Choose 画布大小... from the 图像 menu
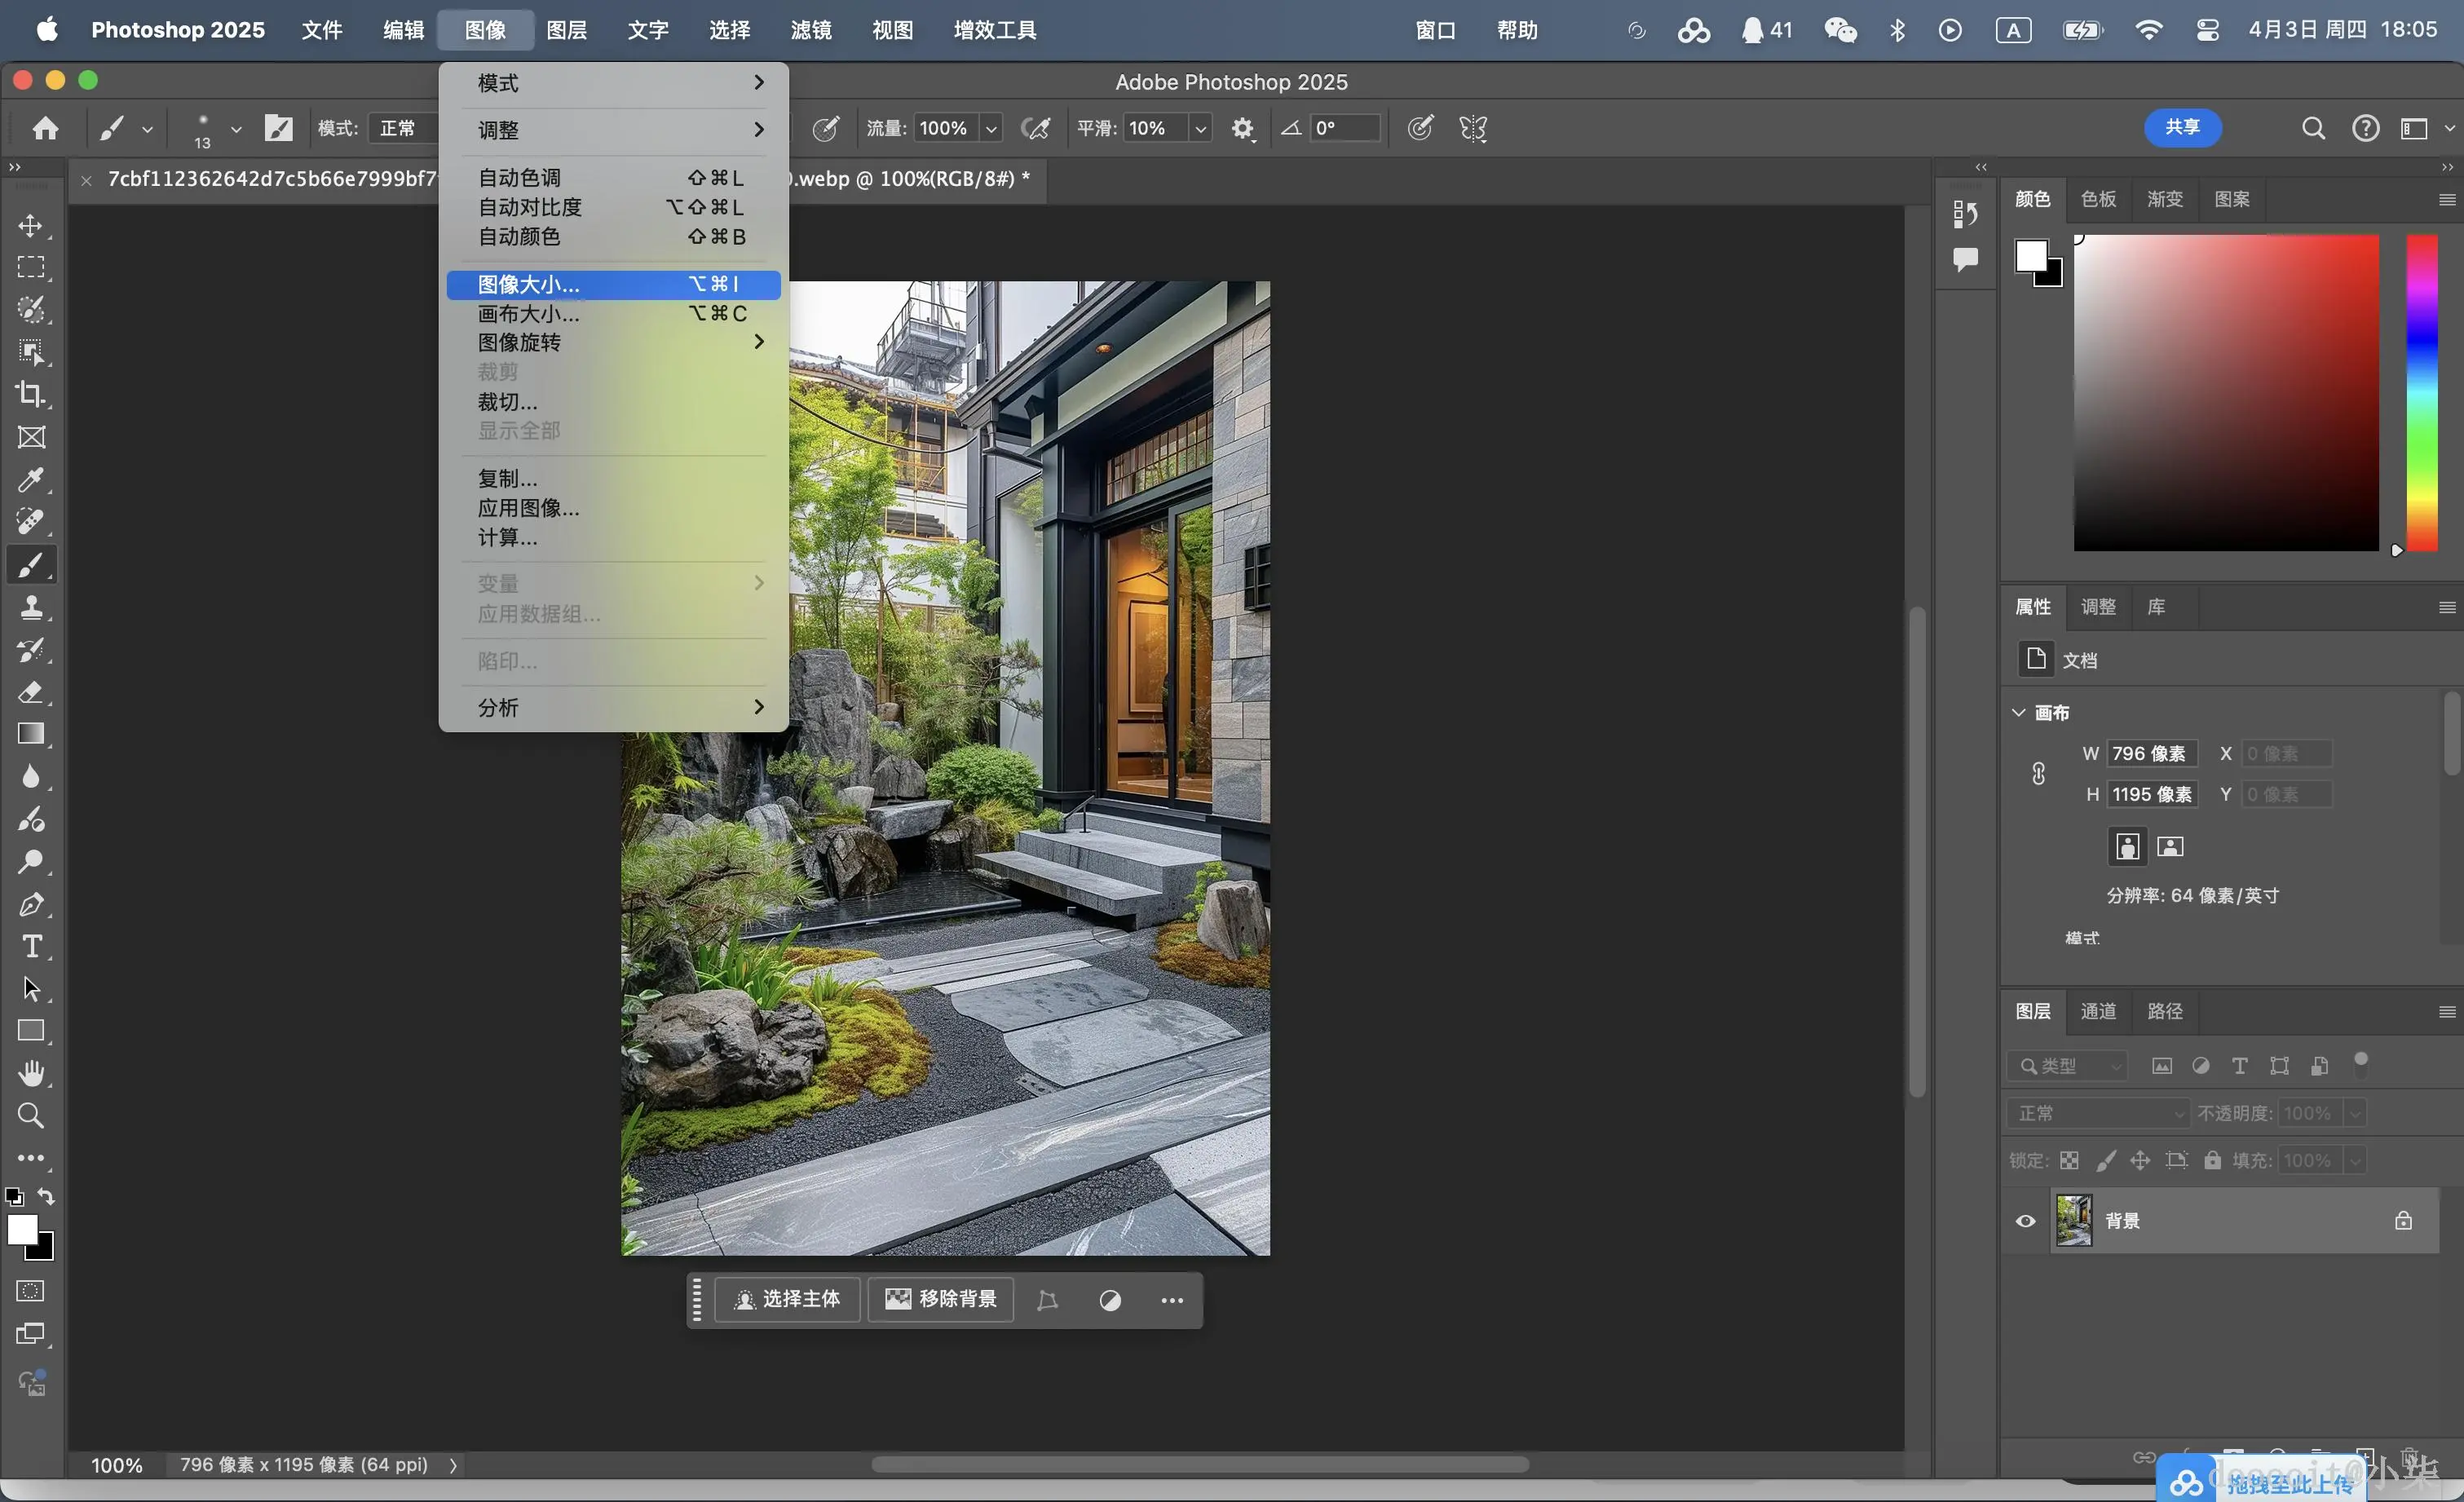The height and width of the screenshot is (1502, 2464). [x=528, y=314]
